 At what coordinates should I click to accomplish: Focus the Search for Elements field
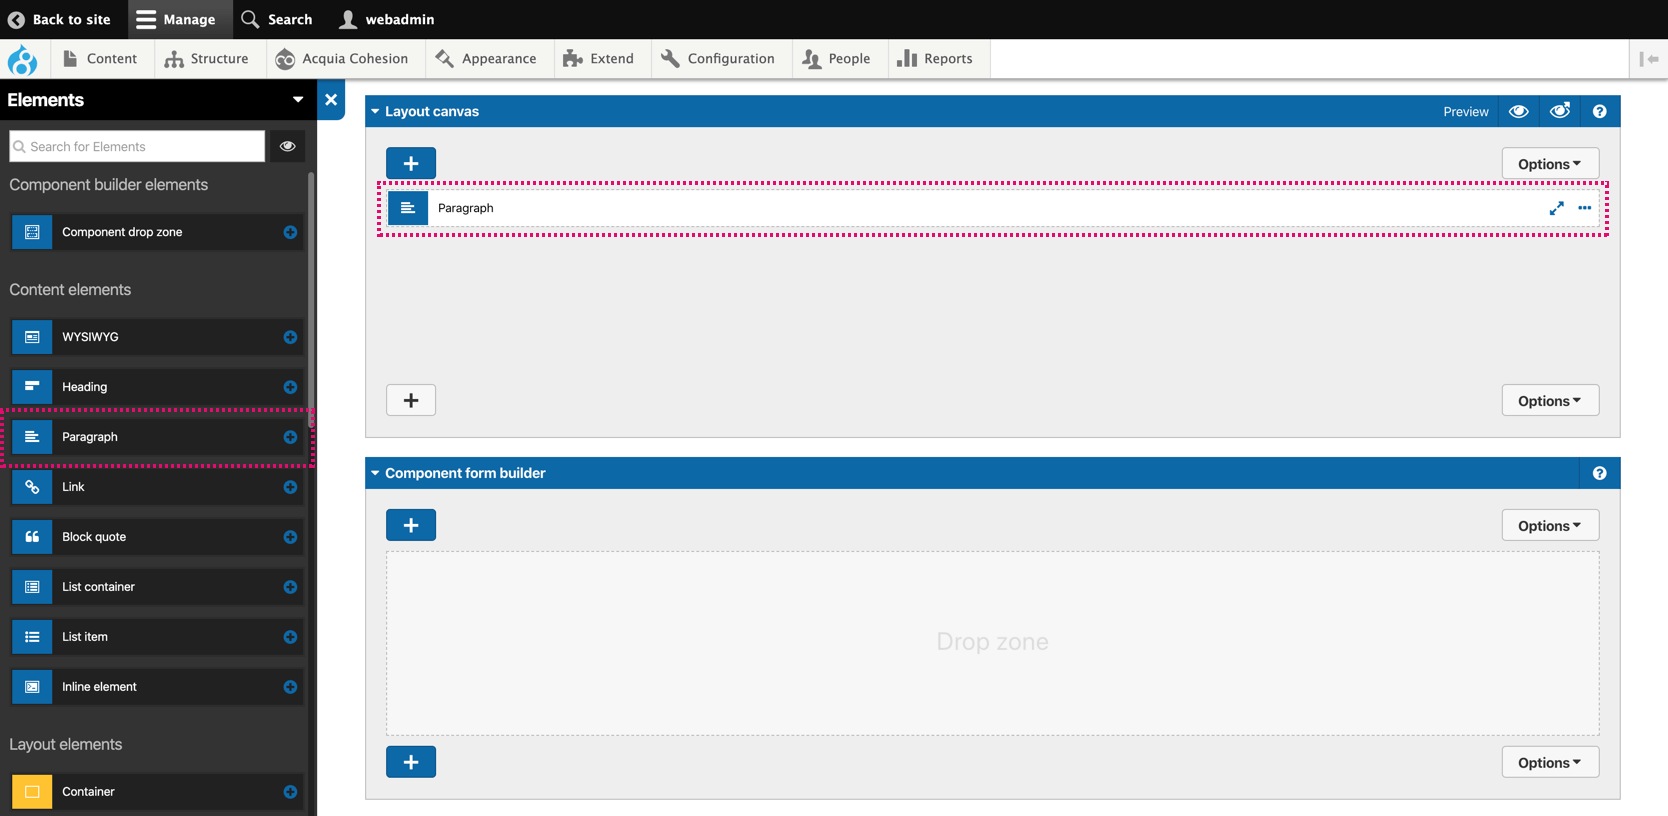(137, 146)
